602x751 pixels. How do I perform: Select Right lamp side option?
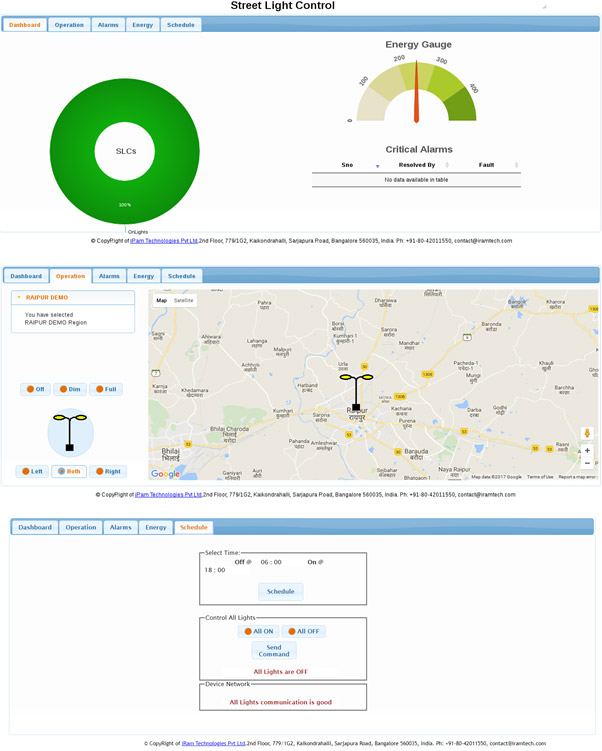tap(108, 471)
